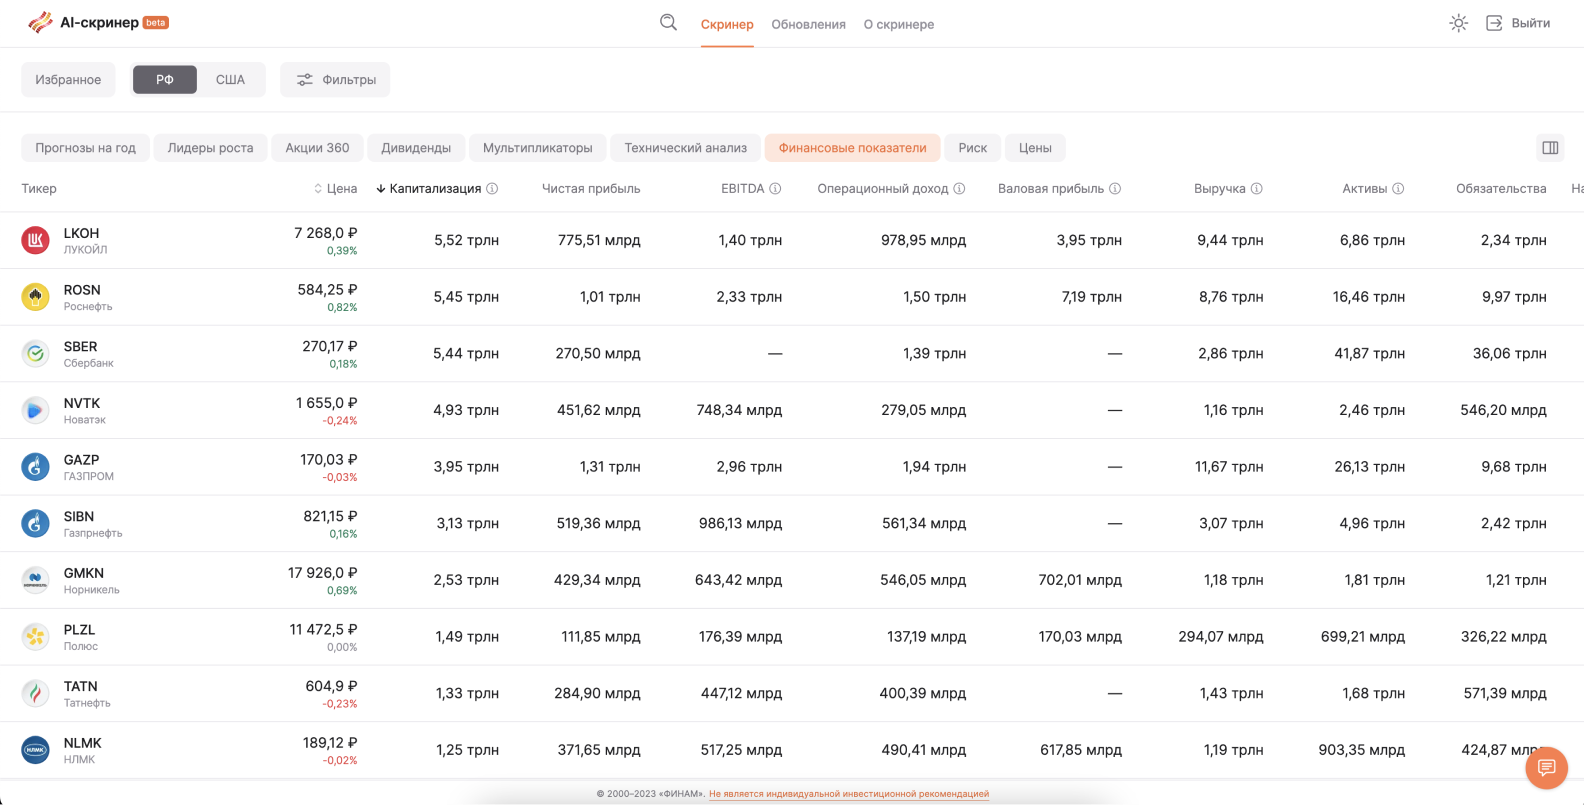This screenshot has height=805, width=1584.
Task: Click the PLZL Полюс logo
Action: [x=36, y=637]
